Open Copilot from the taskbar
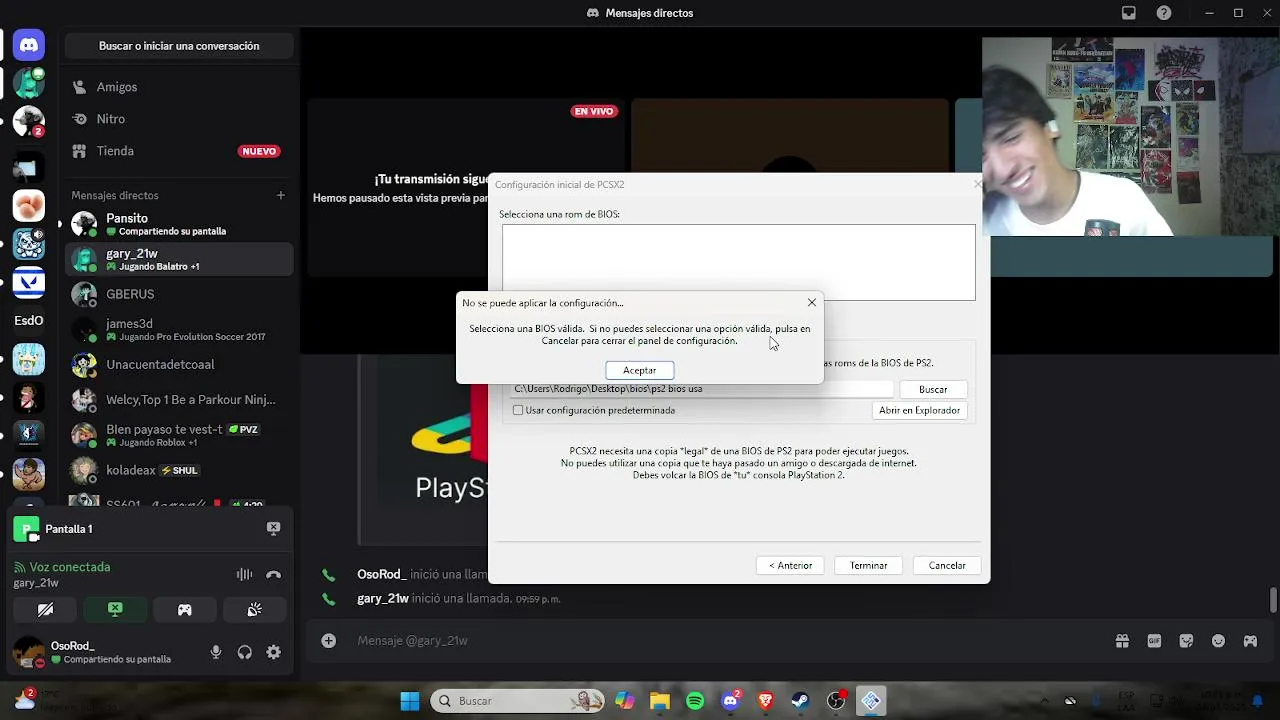The width and height of the screenshot is (1280, 720). 625,701
